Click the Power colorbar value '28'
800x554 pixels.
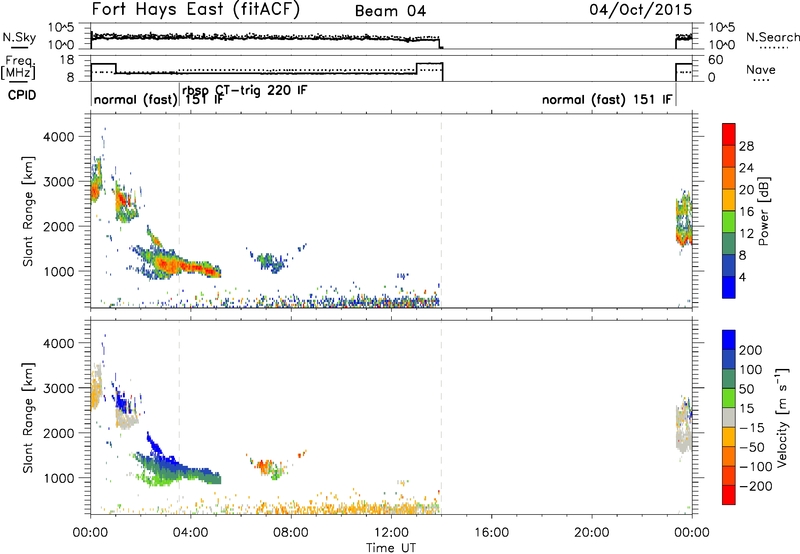(x=746, y=146)
